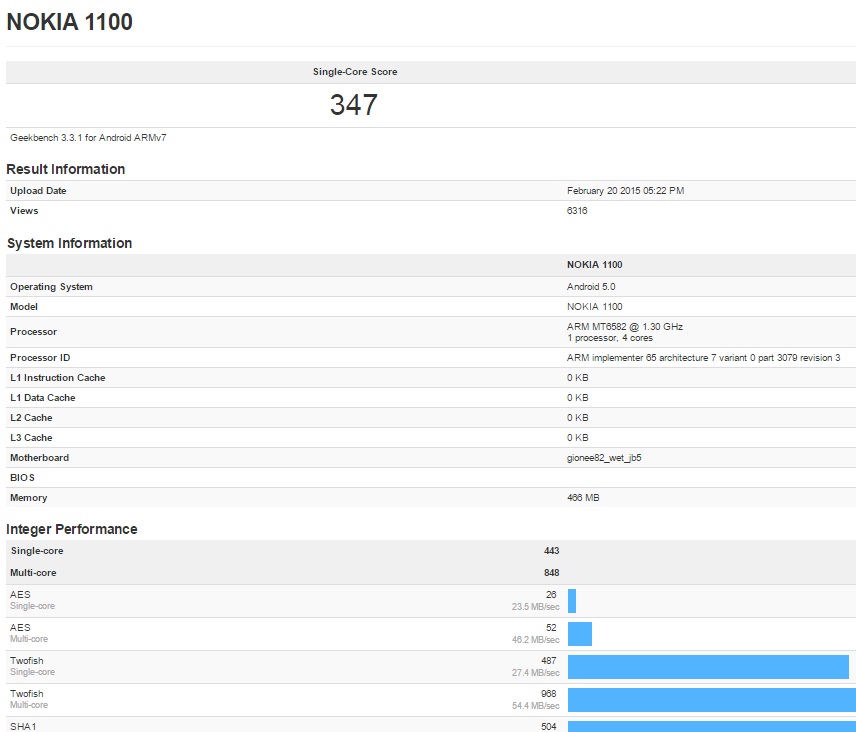Select the Processor ID row label
The width and height of the screenshot is (856, 732).
point(40,358)
